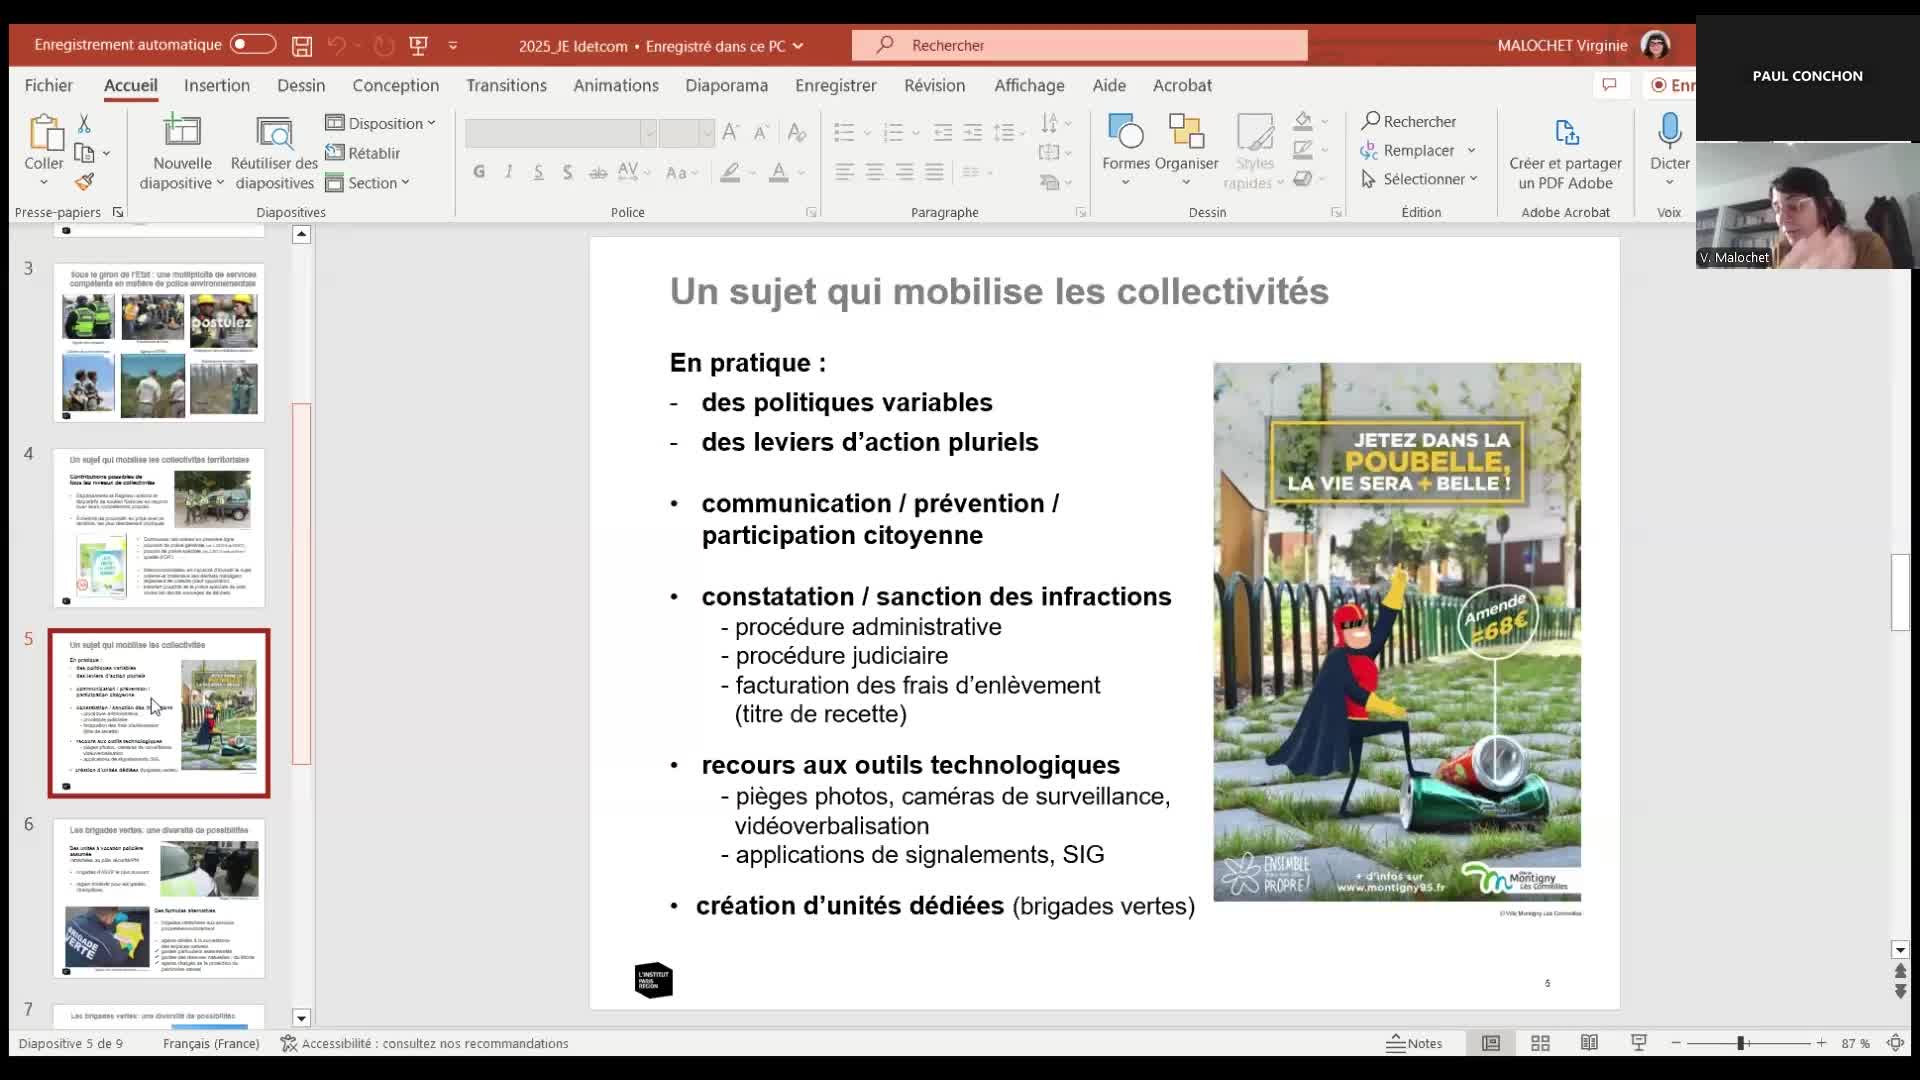This screenshot has height=1080, width=1920.
Task: Customize Quick Access Toolbar dropdown
Action: coord(453,45)
